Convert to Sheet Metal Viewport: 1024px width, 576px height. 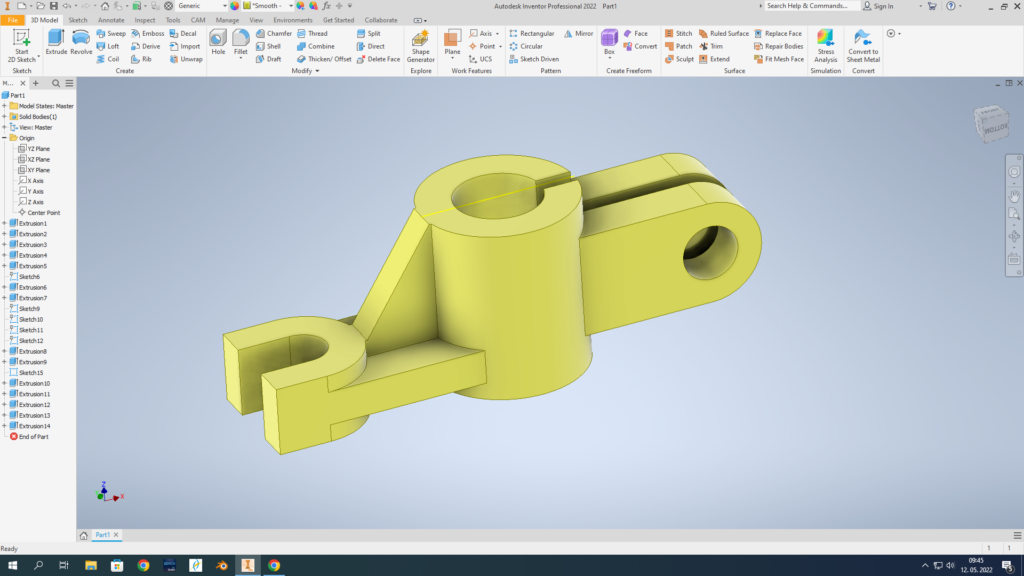[863, 46]
